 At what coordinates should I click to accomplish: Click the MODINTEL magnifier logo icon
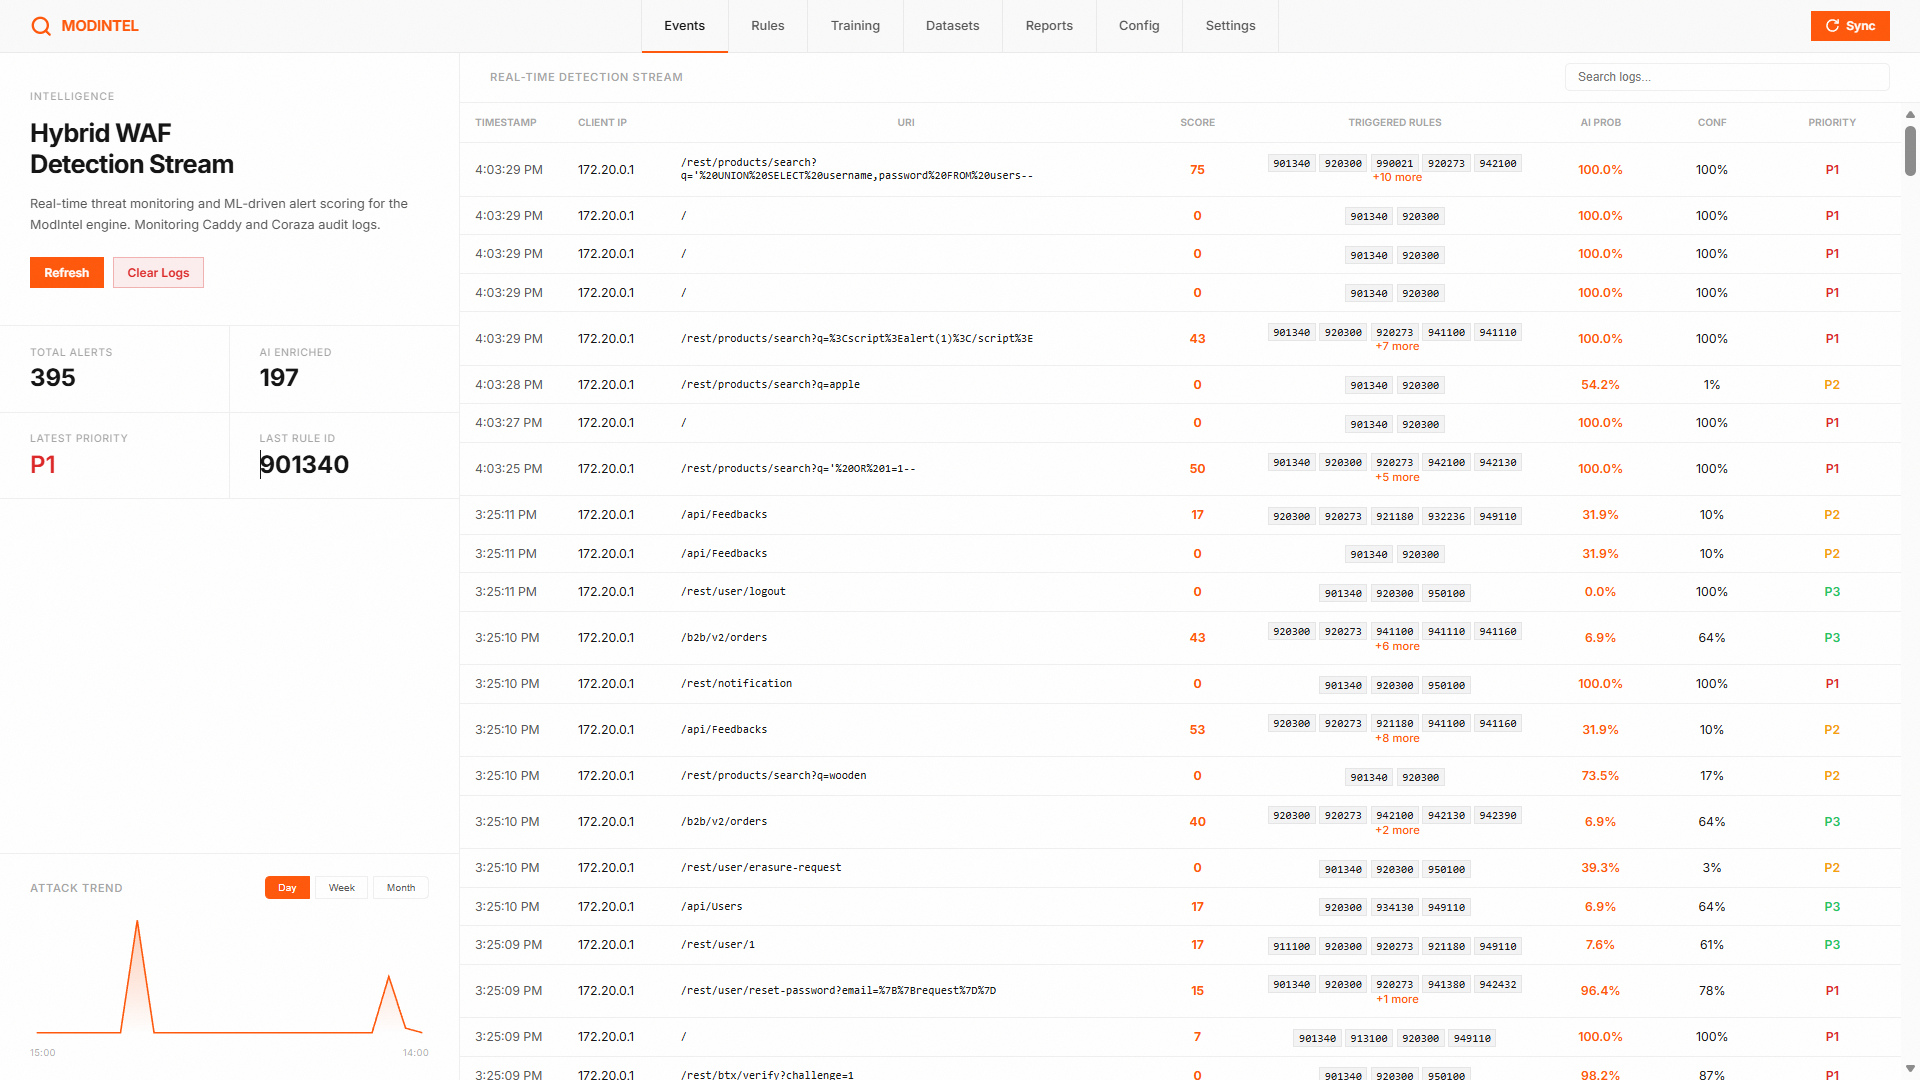pyautogui.click(x=40, y=26)
